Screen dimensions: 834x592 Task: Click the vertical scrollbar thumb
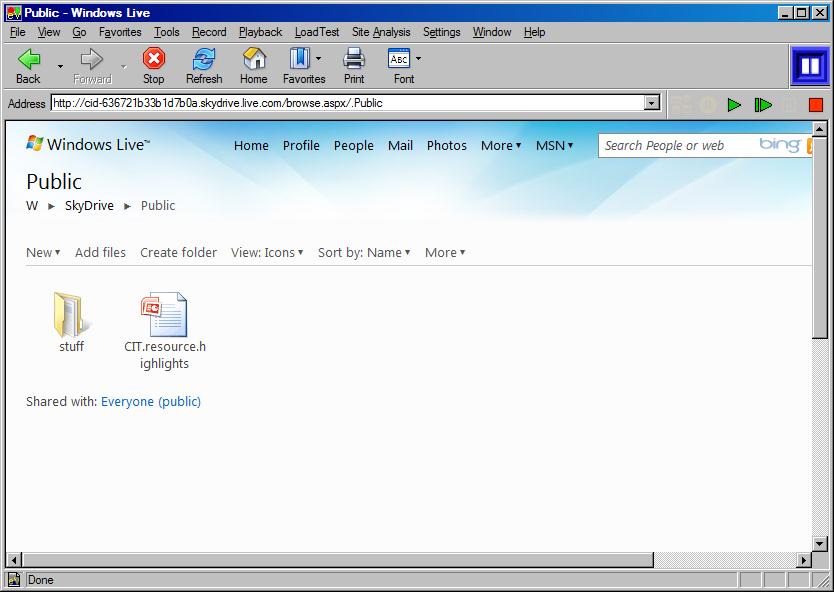click(820, 237)
